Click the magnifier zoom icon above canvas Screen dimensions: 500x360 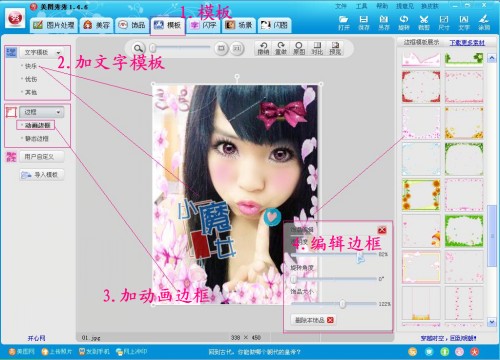pyautogui.click(x=138, y=48)
